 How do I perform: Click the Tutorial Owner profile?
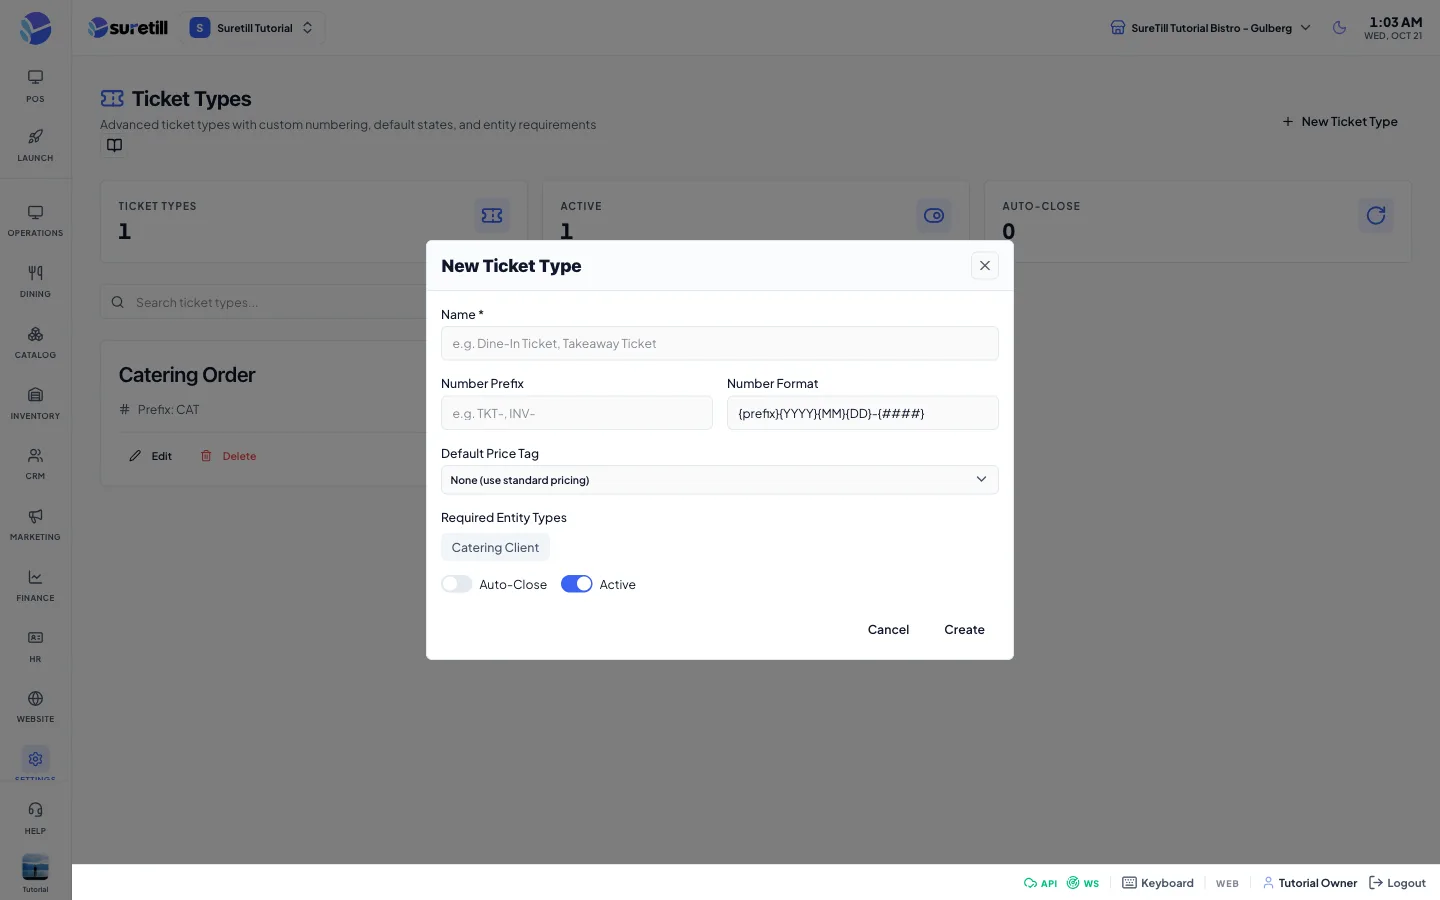tap(1310, 883)
